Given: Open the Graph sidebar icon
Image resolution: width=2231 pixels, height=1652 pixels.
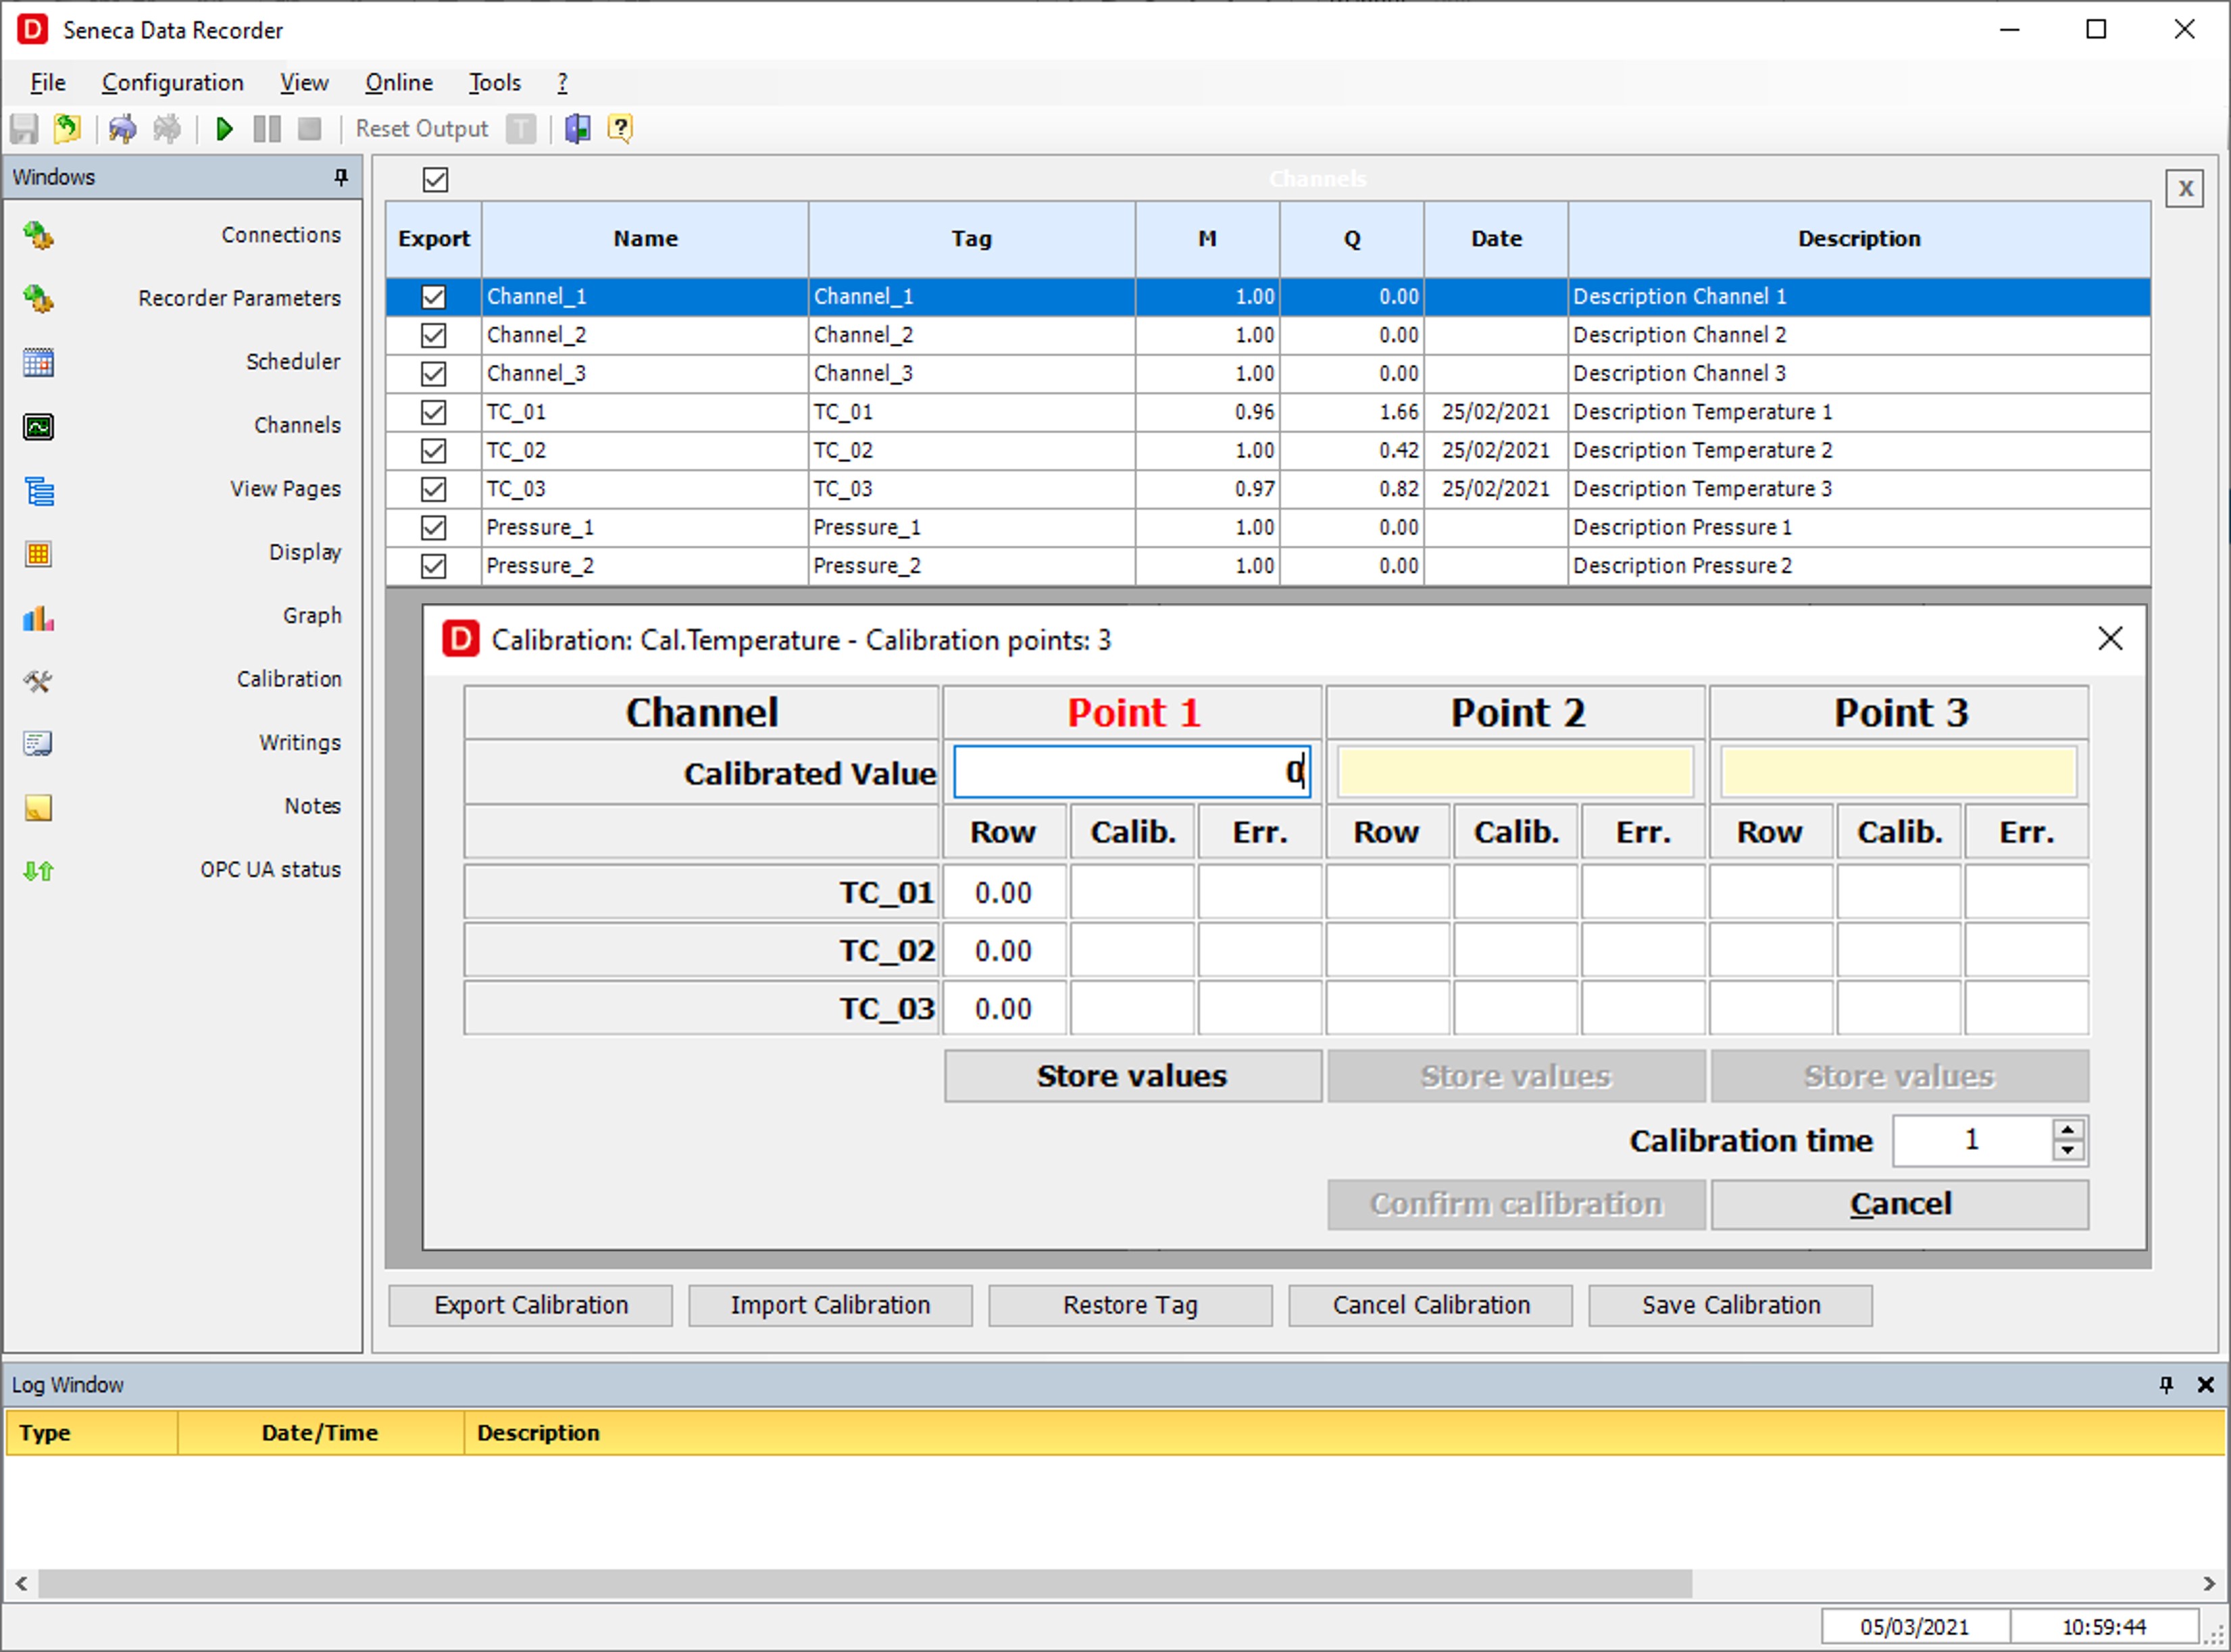Looking at the screenshot, I should (38, 618).
